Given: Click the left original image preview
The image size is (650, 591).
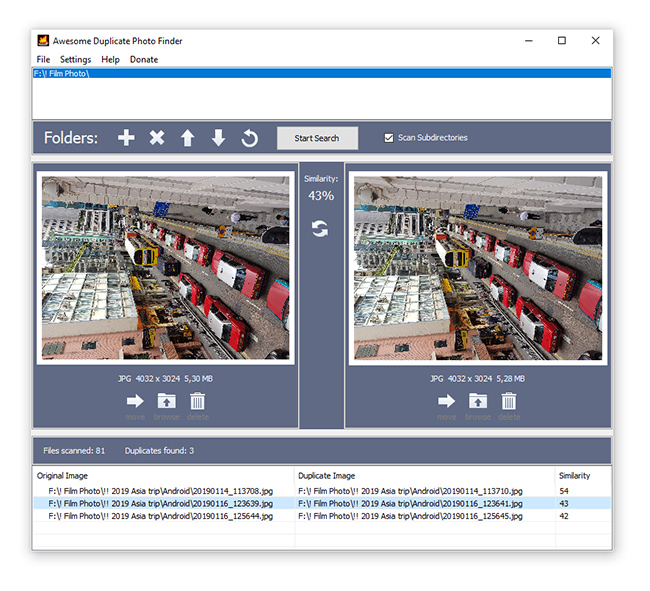Looking at the screenshot, I should 165,268.
